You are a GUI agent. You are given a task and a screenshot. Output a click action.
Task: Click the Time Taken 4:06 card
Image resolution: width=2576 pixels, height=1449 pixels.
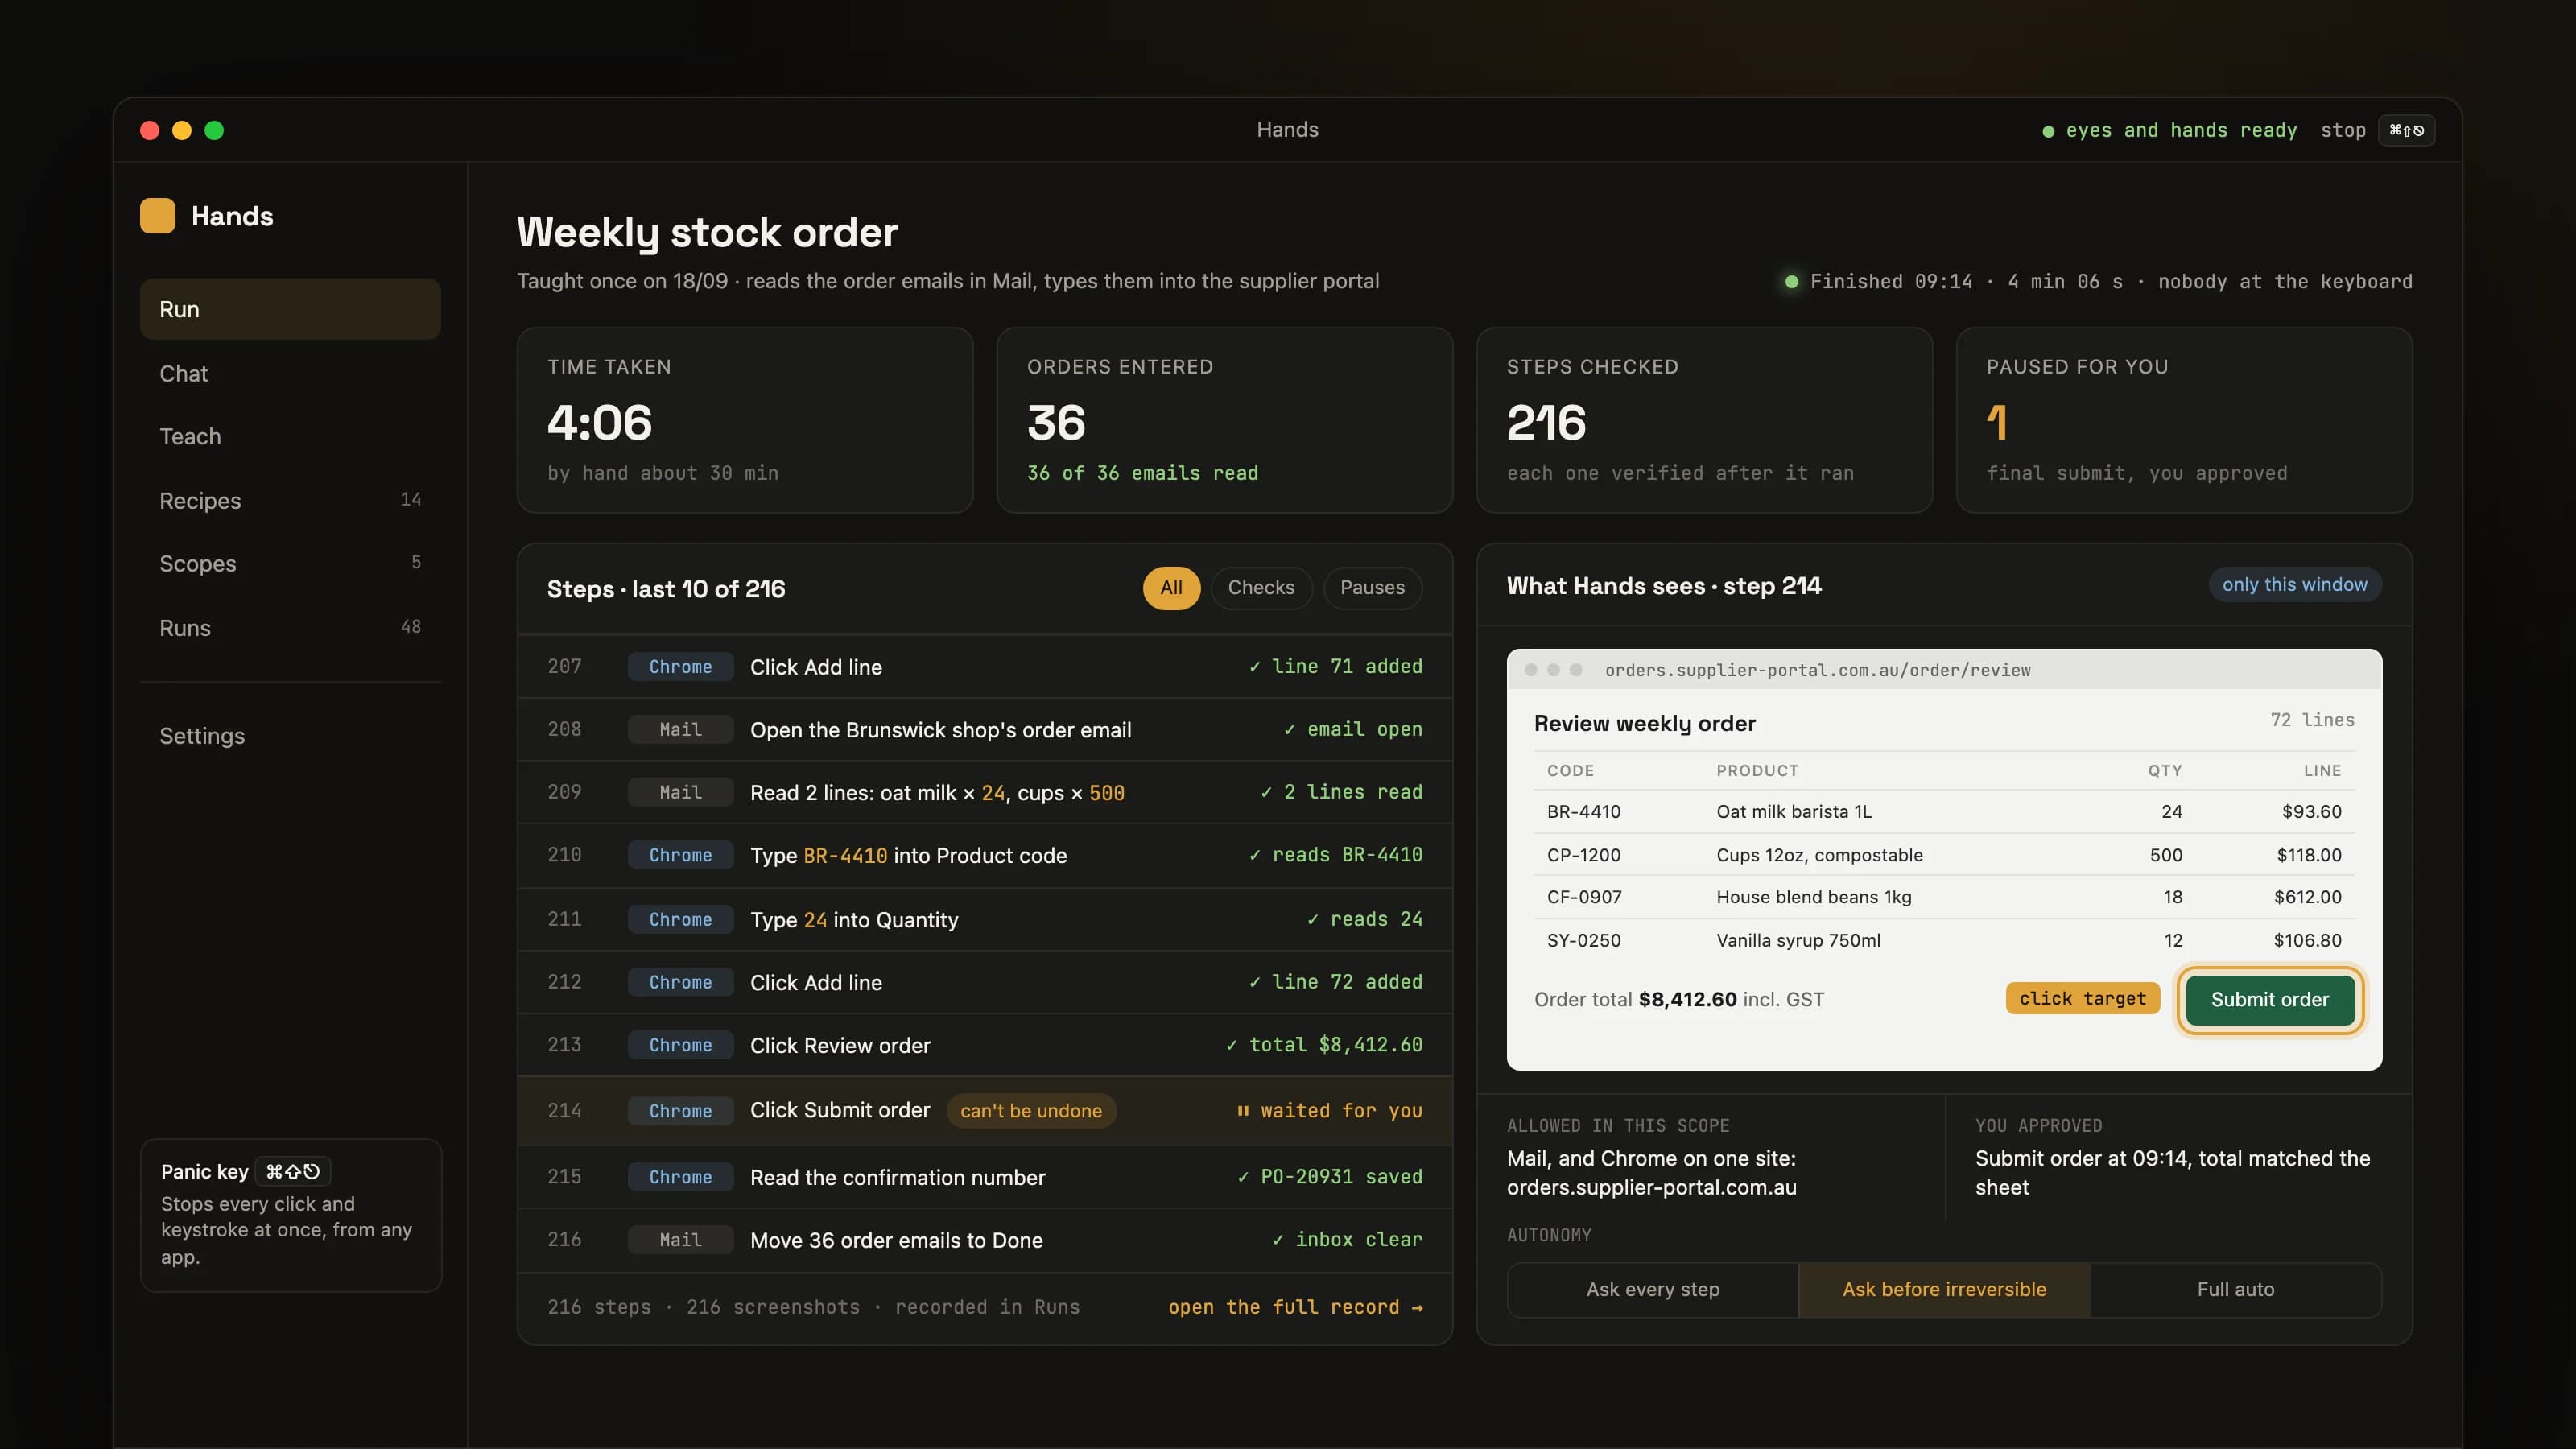point(745,420)
